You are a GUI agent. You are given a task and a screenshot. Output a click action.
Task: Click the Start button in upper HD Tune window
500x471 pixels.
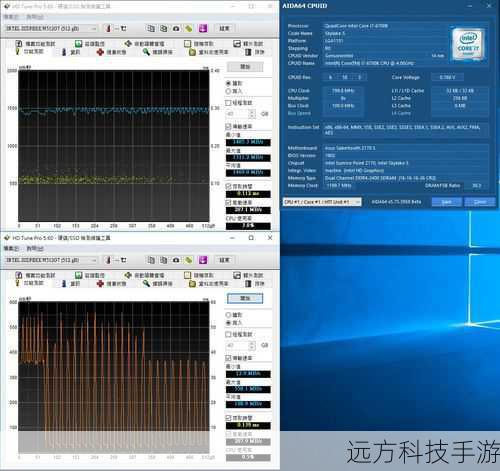pyautogui.click(x=245, y=67)
